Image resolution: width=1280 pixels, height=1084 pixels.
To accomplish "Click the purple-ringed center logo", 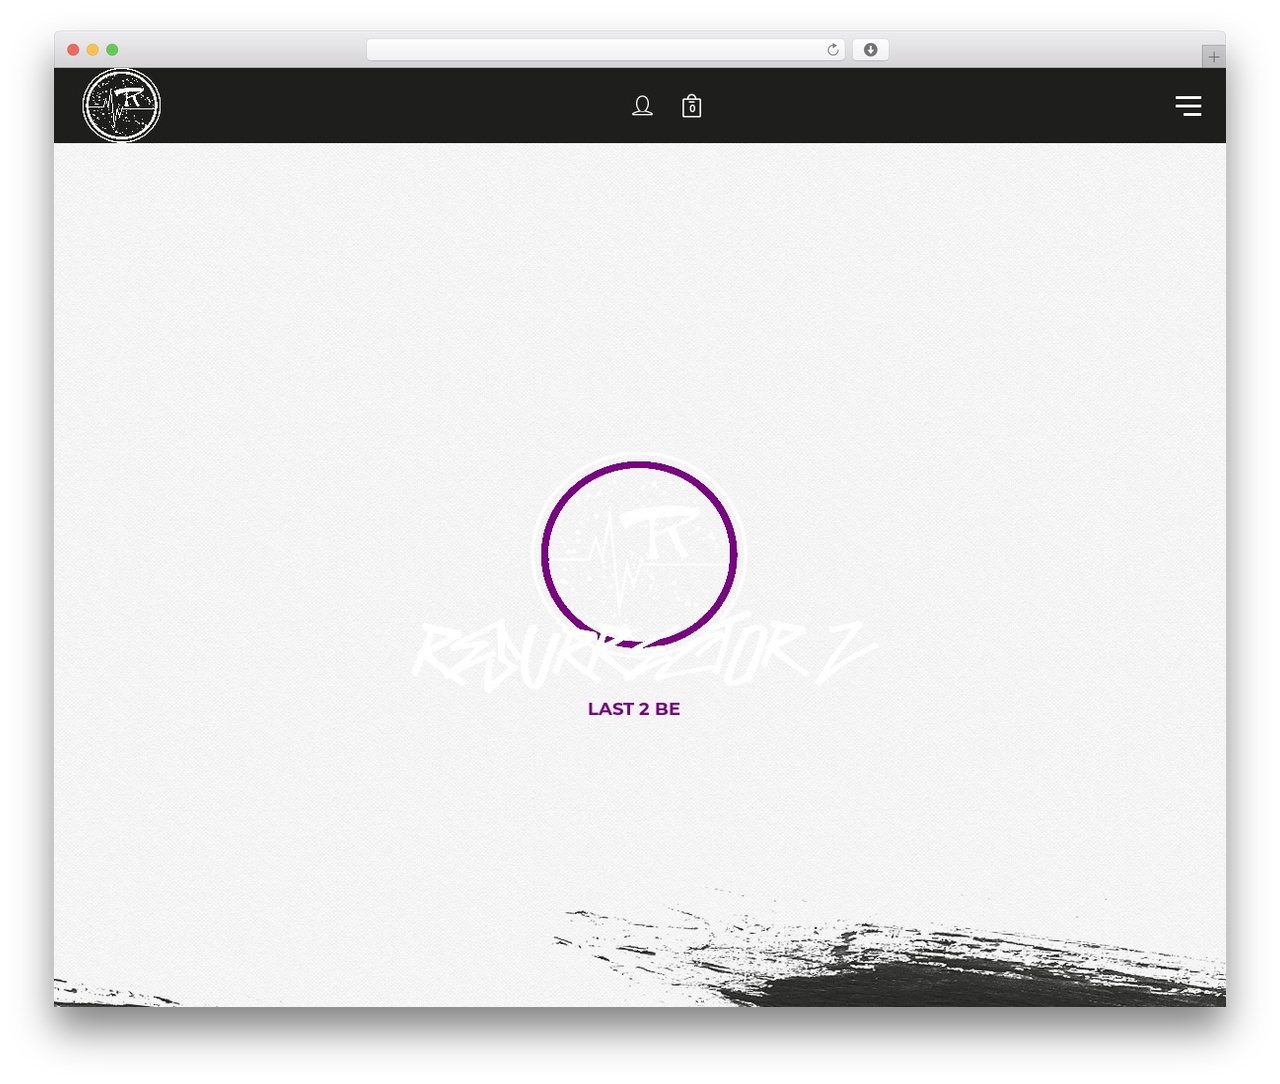I will [639, 553].
